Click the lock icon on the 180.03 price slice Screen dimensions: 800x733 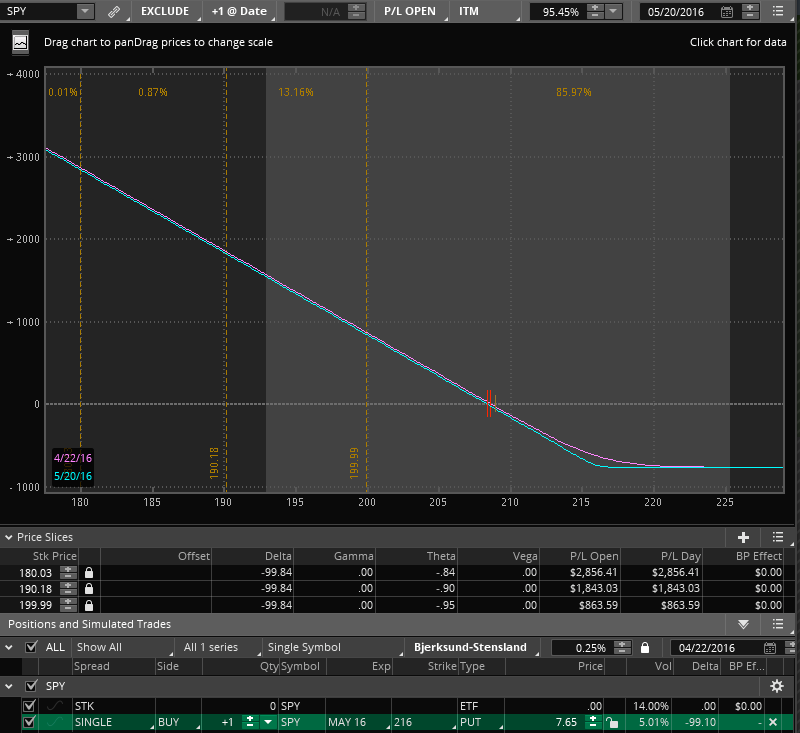pyautogui.click(x=89, y=571)
